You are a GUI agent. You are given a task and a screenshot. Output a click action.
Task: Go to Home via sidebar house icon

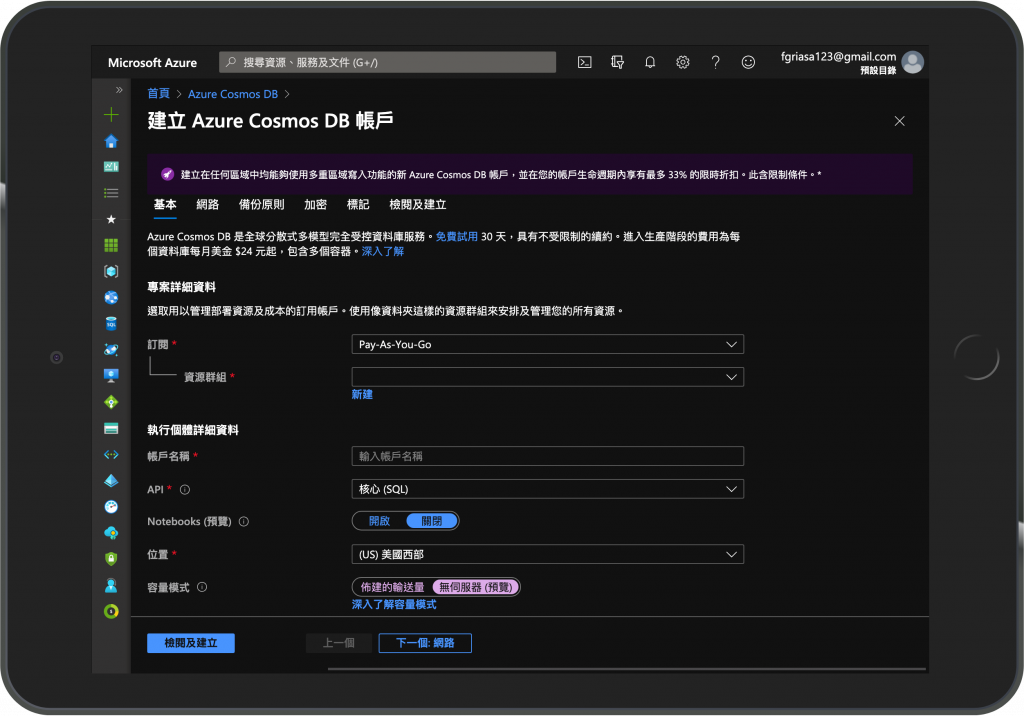pos(111,141)
